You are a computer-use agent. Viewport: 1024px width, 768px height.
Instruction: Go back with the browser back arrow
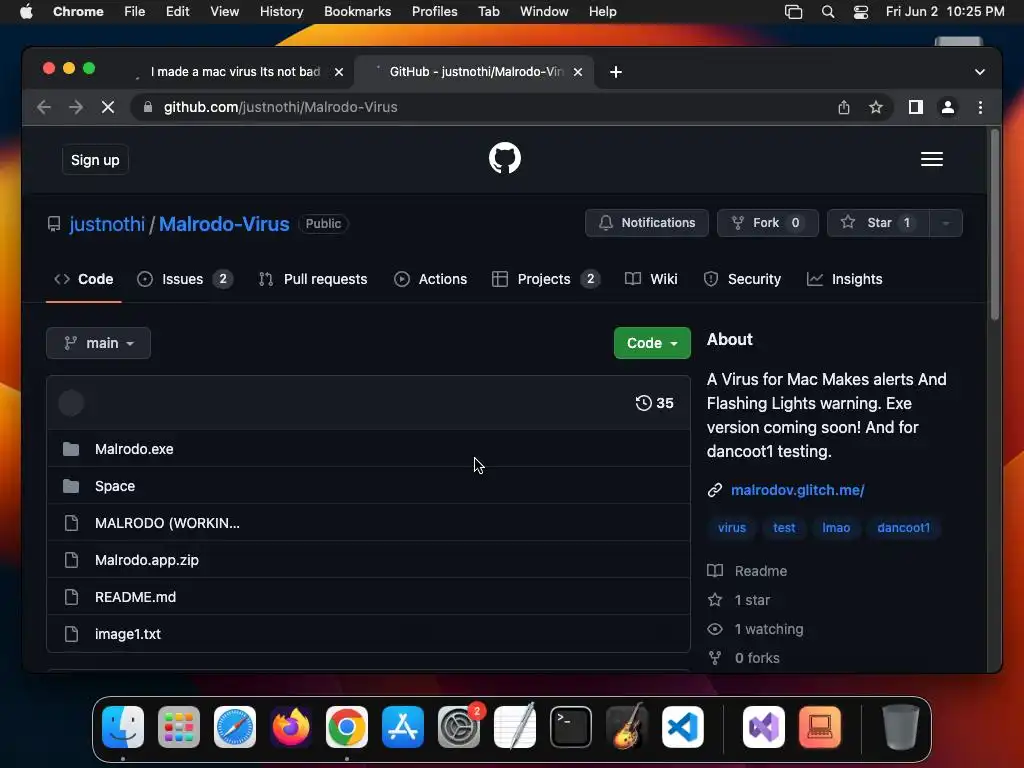click(44, 107)
